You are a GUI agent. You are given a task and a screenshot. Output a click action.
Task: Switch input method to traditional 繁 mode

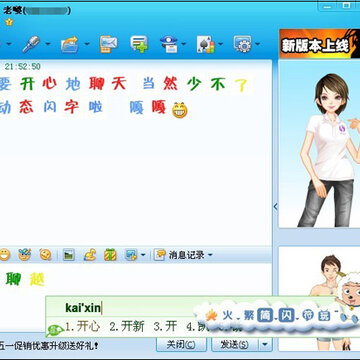coord(249,315)
